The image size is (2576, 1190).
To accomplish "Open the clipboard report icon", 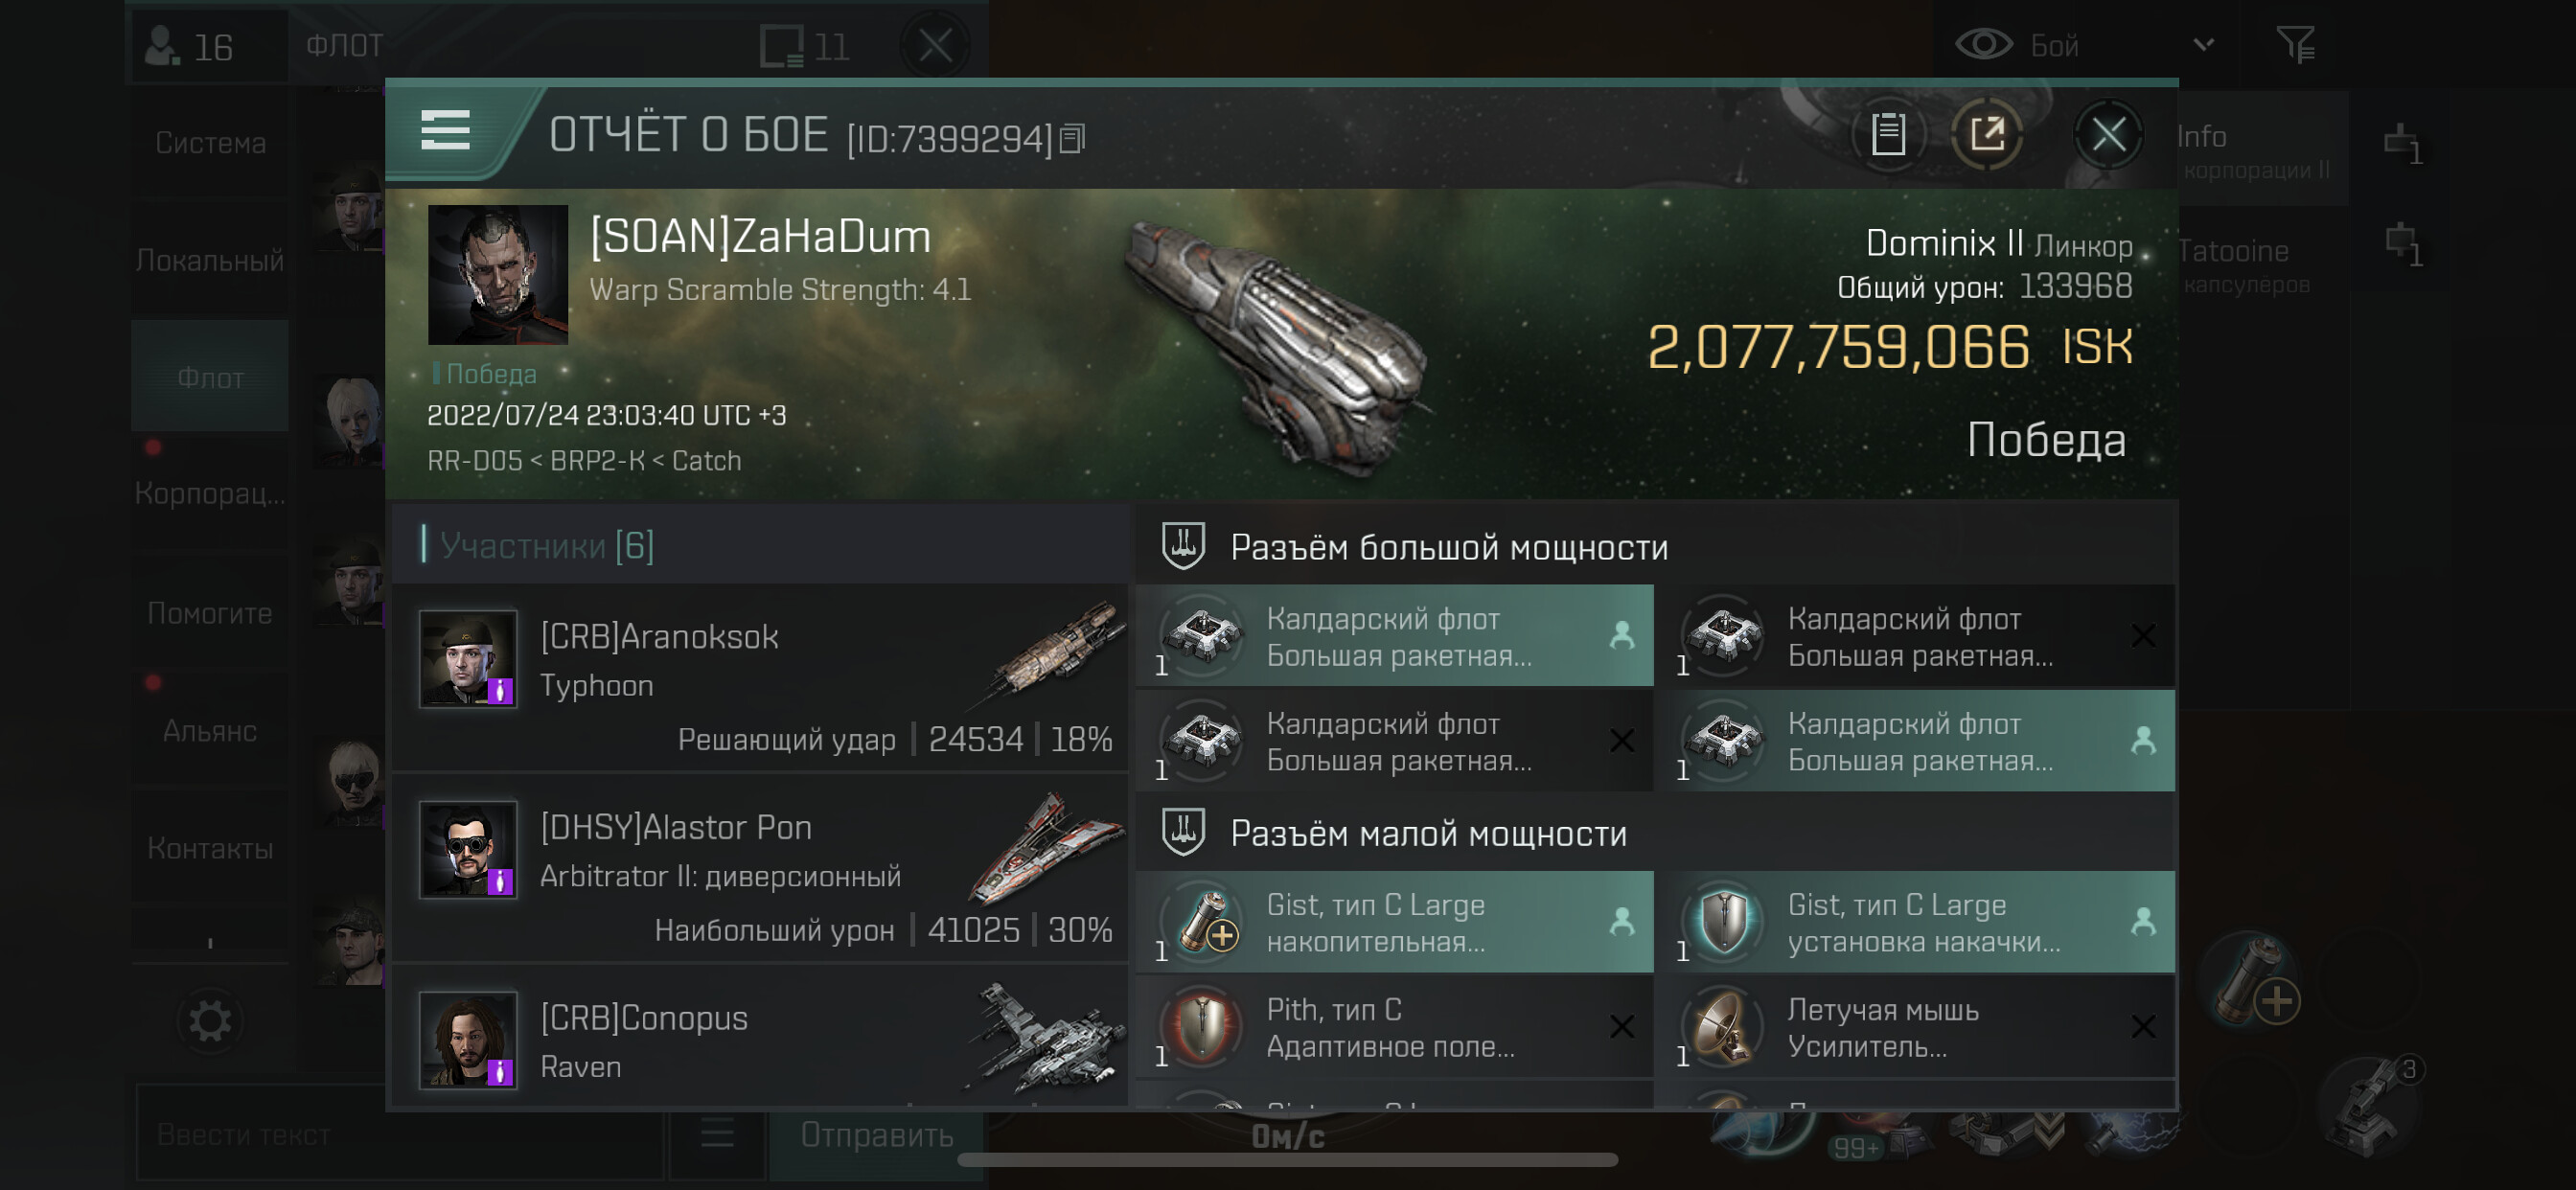I will (x=1888, y=133).
